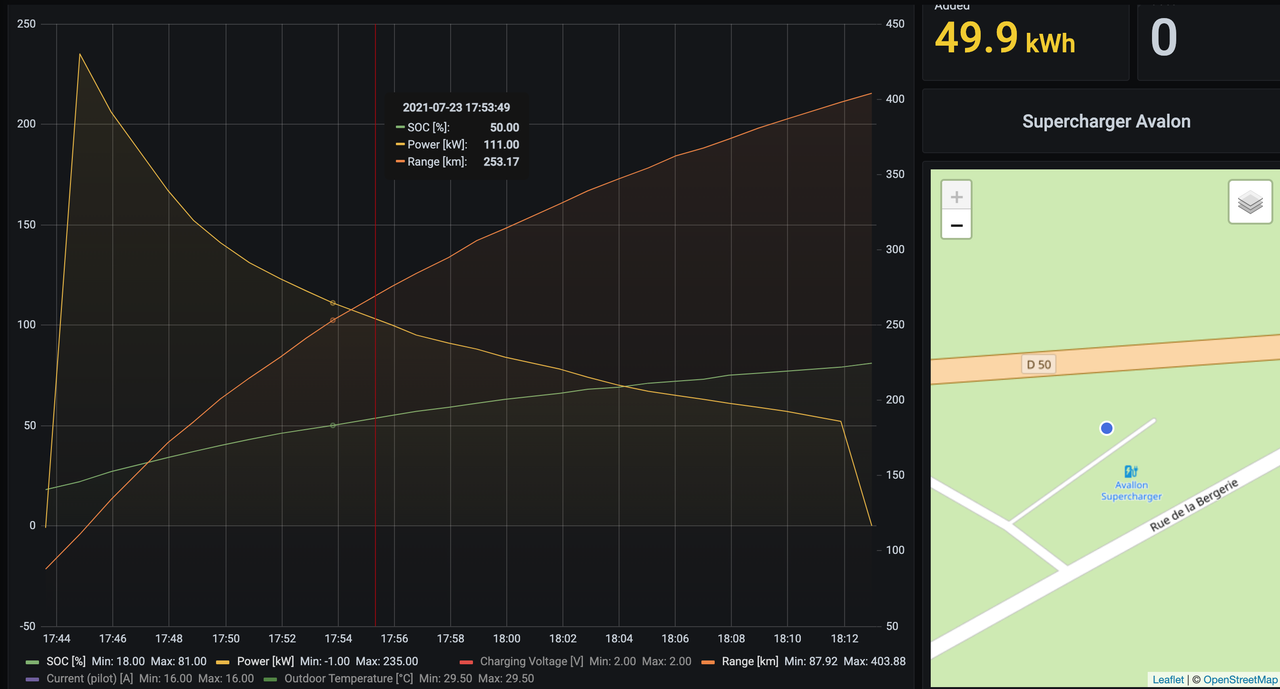Click Power data point on hover line
The width and height of the screenshot is (1280, 689).
coord(333,302)
